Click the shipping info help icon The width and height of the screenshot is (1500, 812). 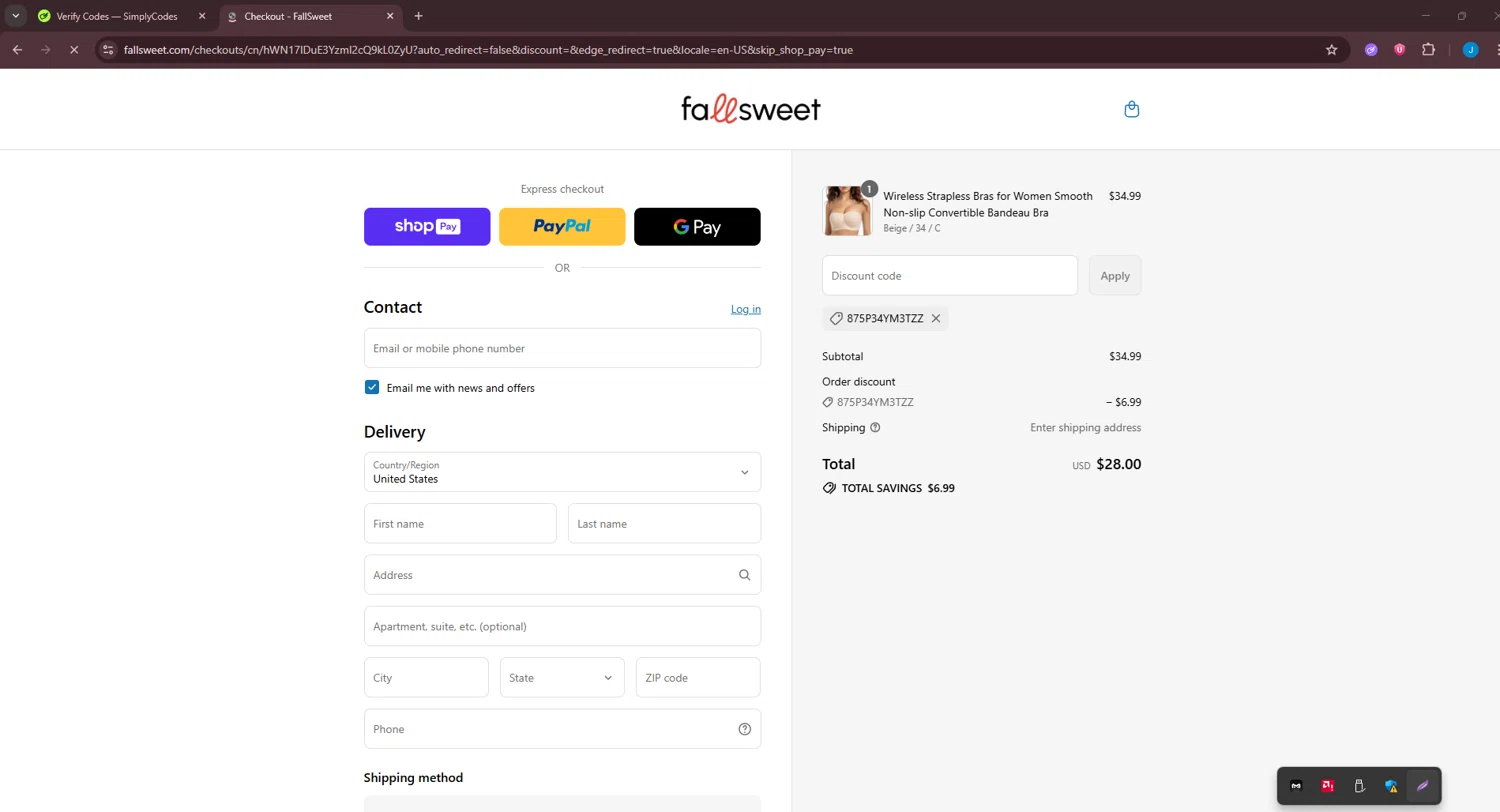[x=875, y=428]
